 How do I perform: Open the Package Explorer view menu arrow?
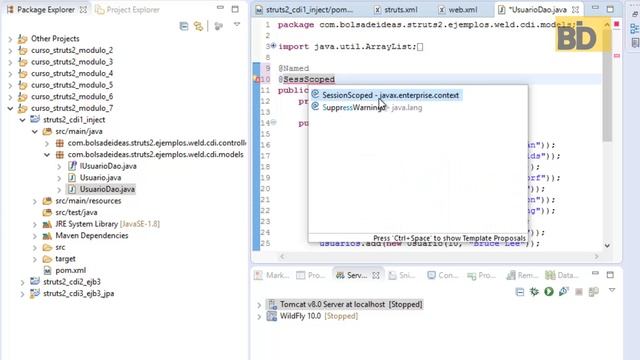237,25
